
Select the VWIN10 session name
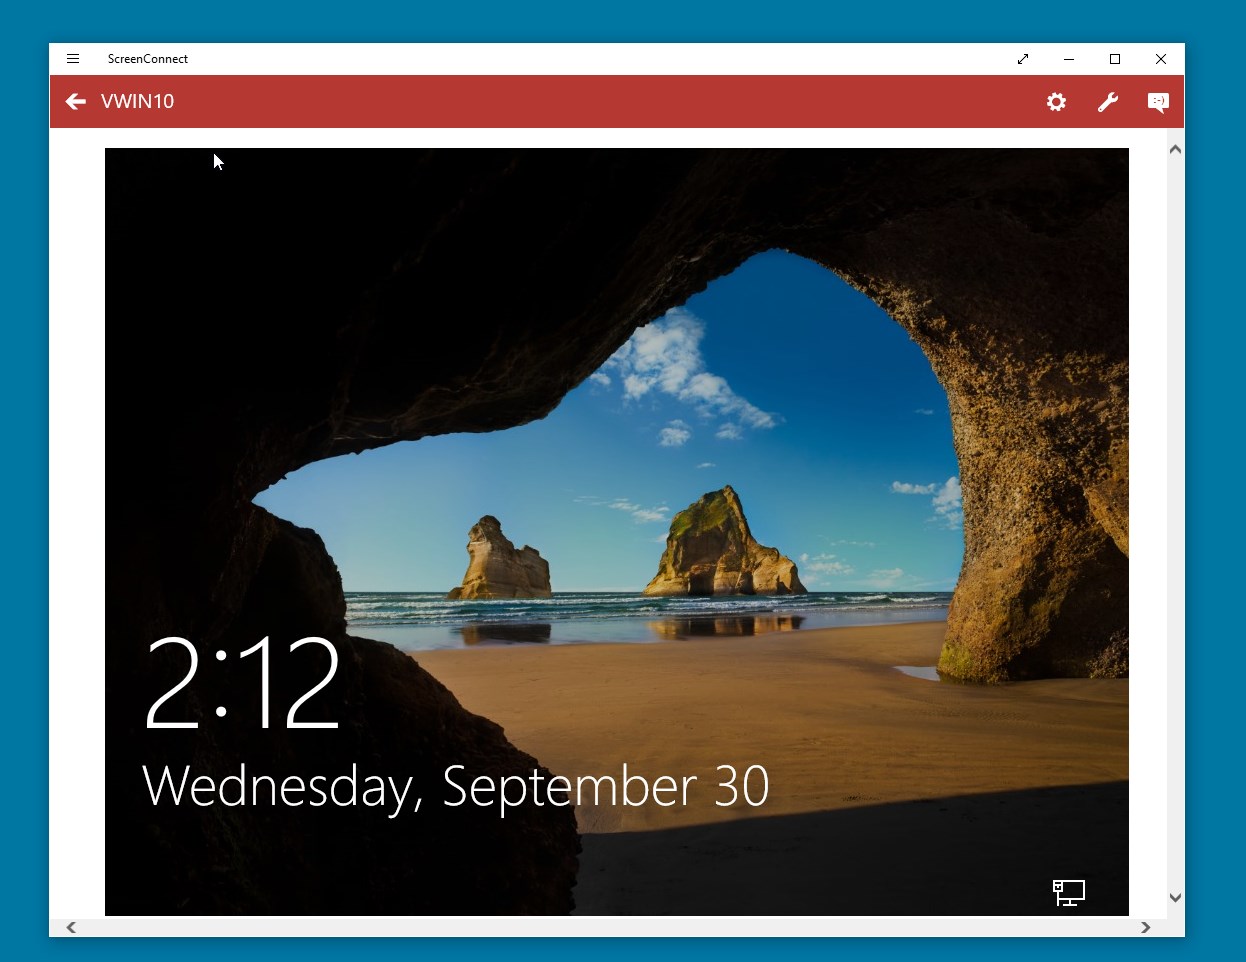coord(137,101)
